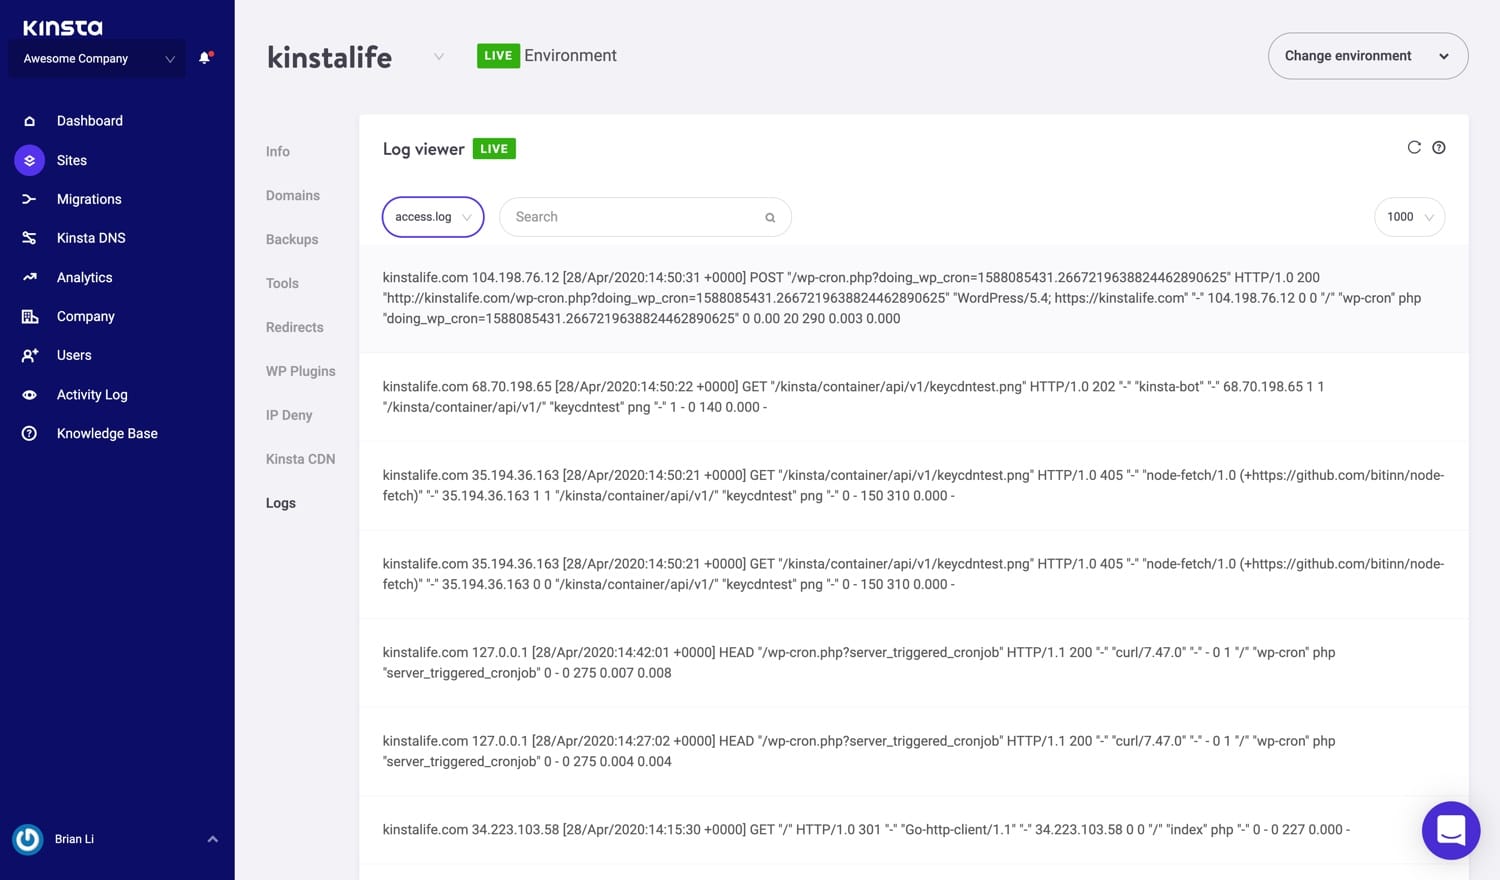Switch to the Backups tab

[x=292, y=239]
